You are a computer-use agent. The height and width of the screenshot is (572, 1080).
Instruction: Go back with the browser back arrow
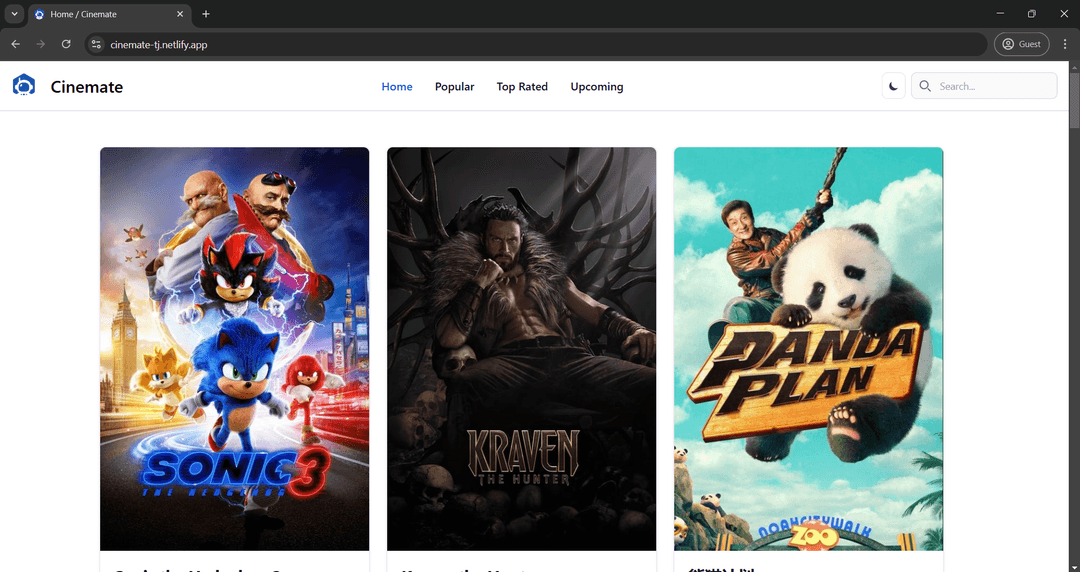(15, 44)
